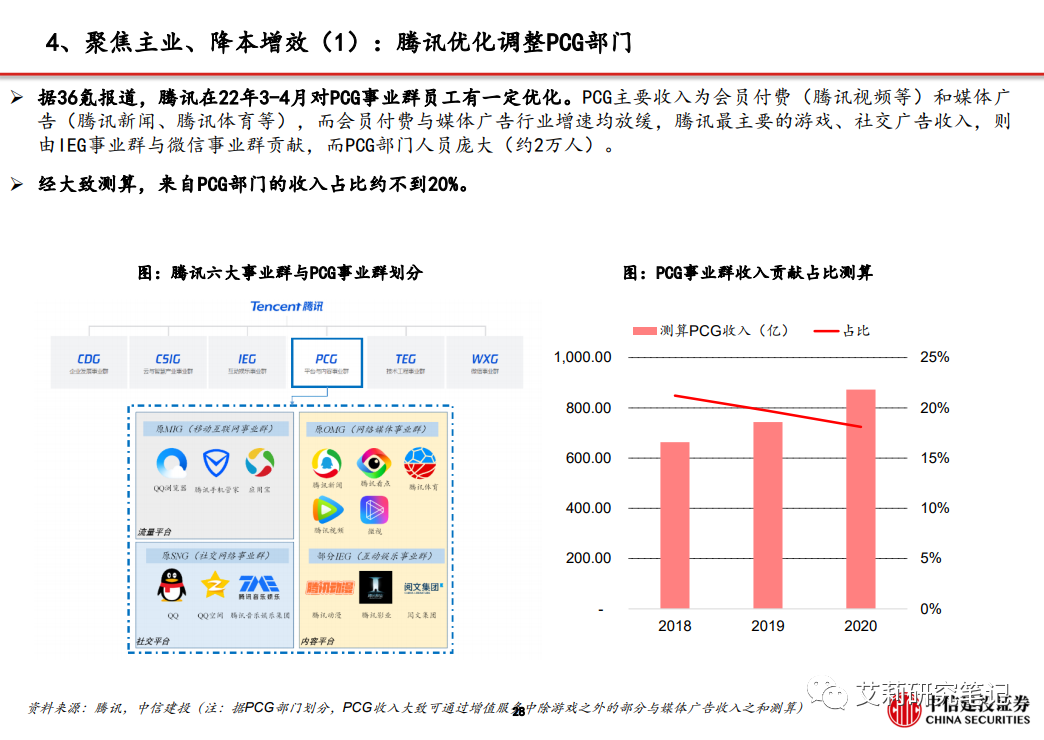
Task: Click the 腾讯手机管家 shield icon
Action: click(x=216, y=463)
